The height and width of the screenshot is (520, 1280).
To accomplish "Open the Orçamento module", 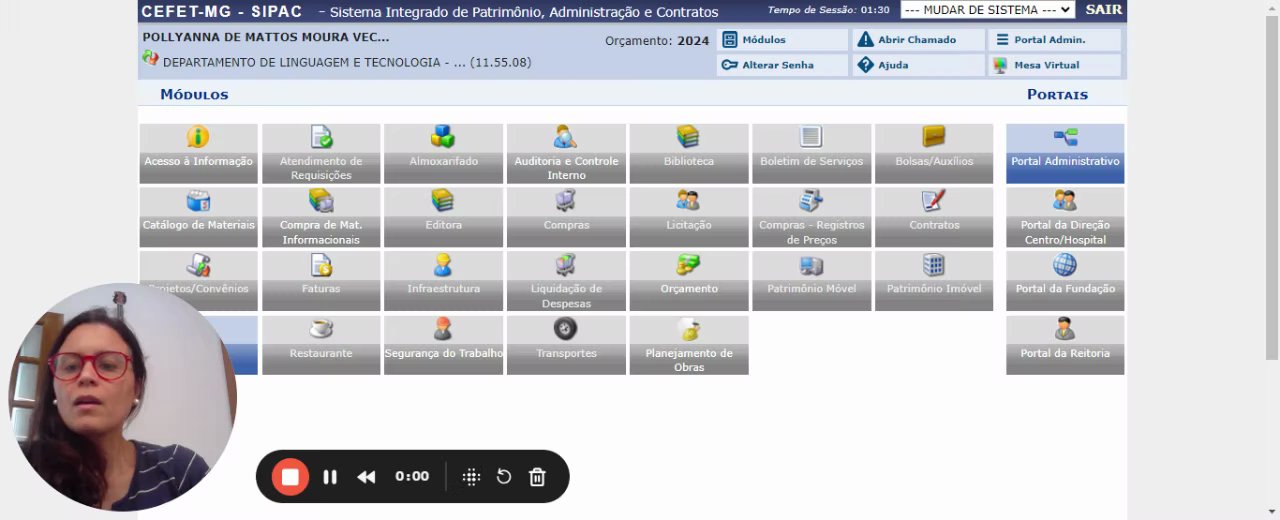I will pos(689,281).
